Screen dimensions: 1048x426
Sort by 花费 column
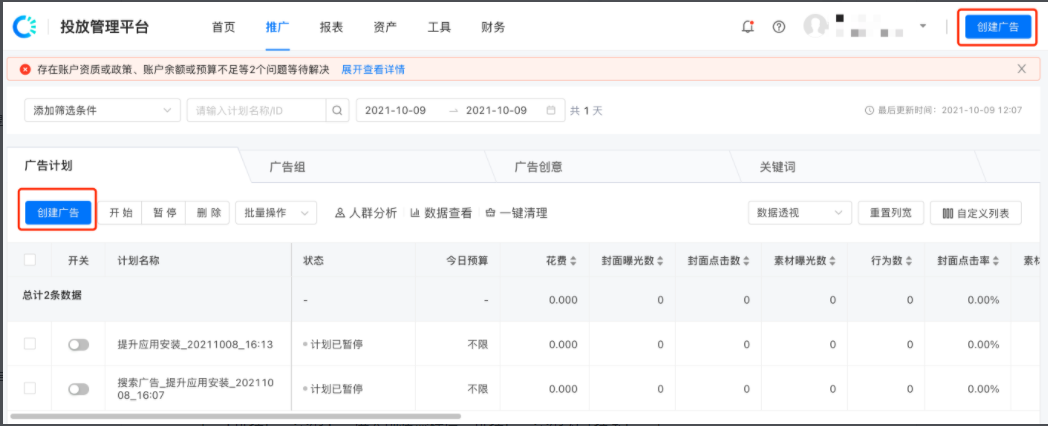[x=573, y=261]
